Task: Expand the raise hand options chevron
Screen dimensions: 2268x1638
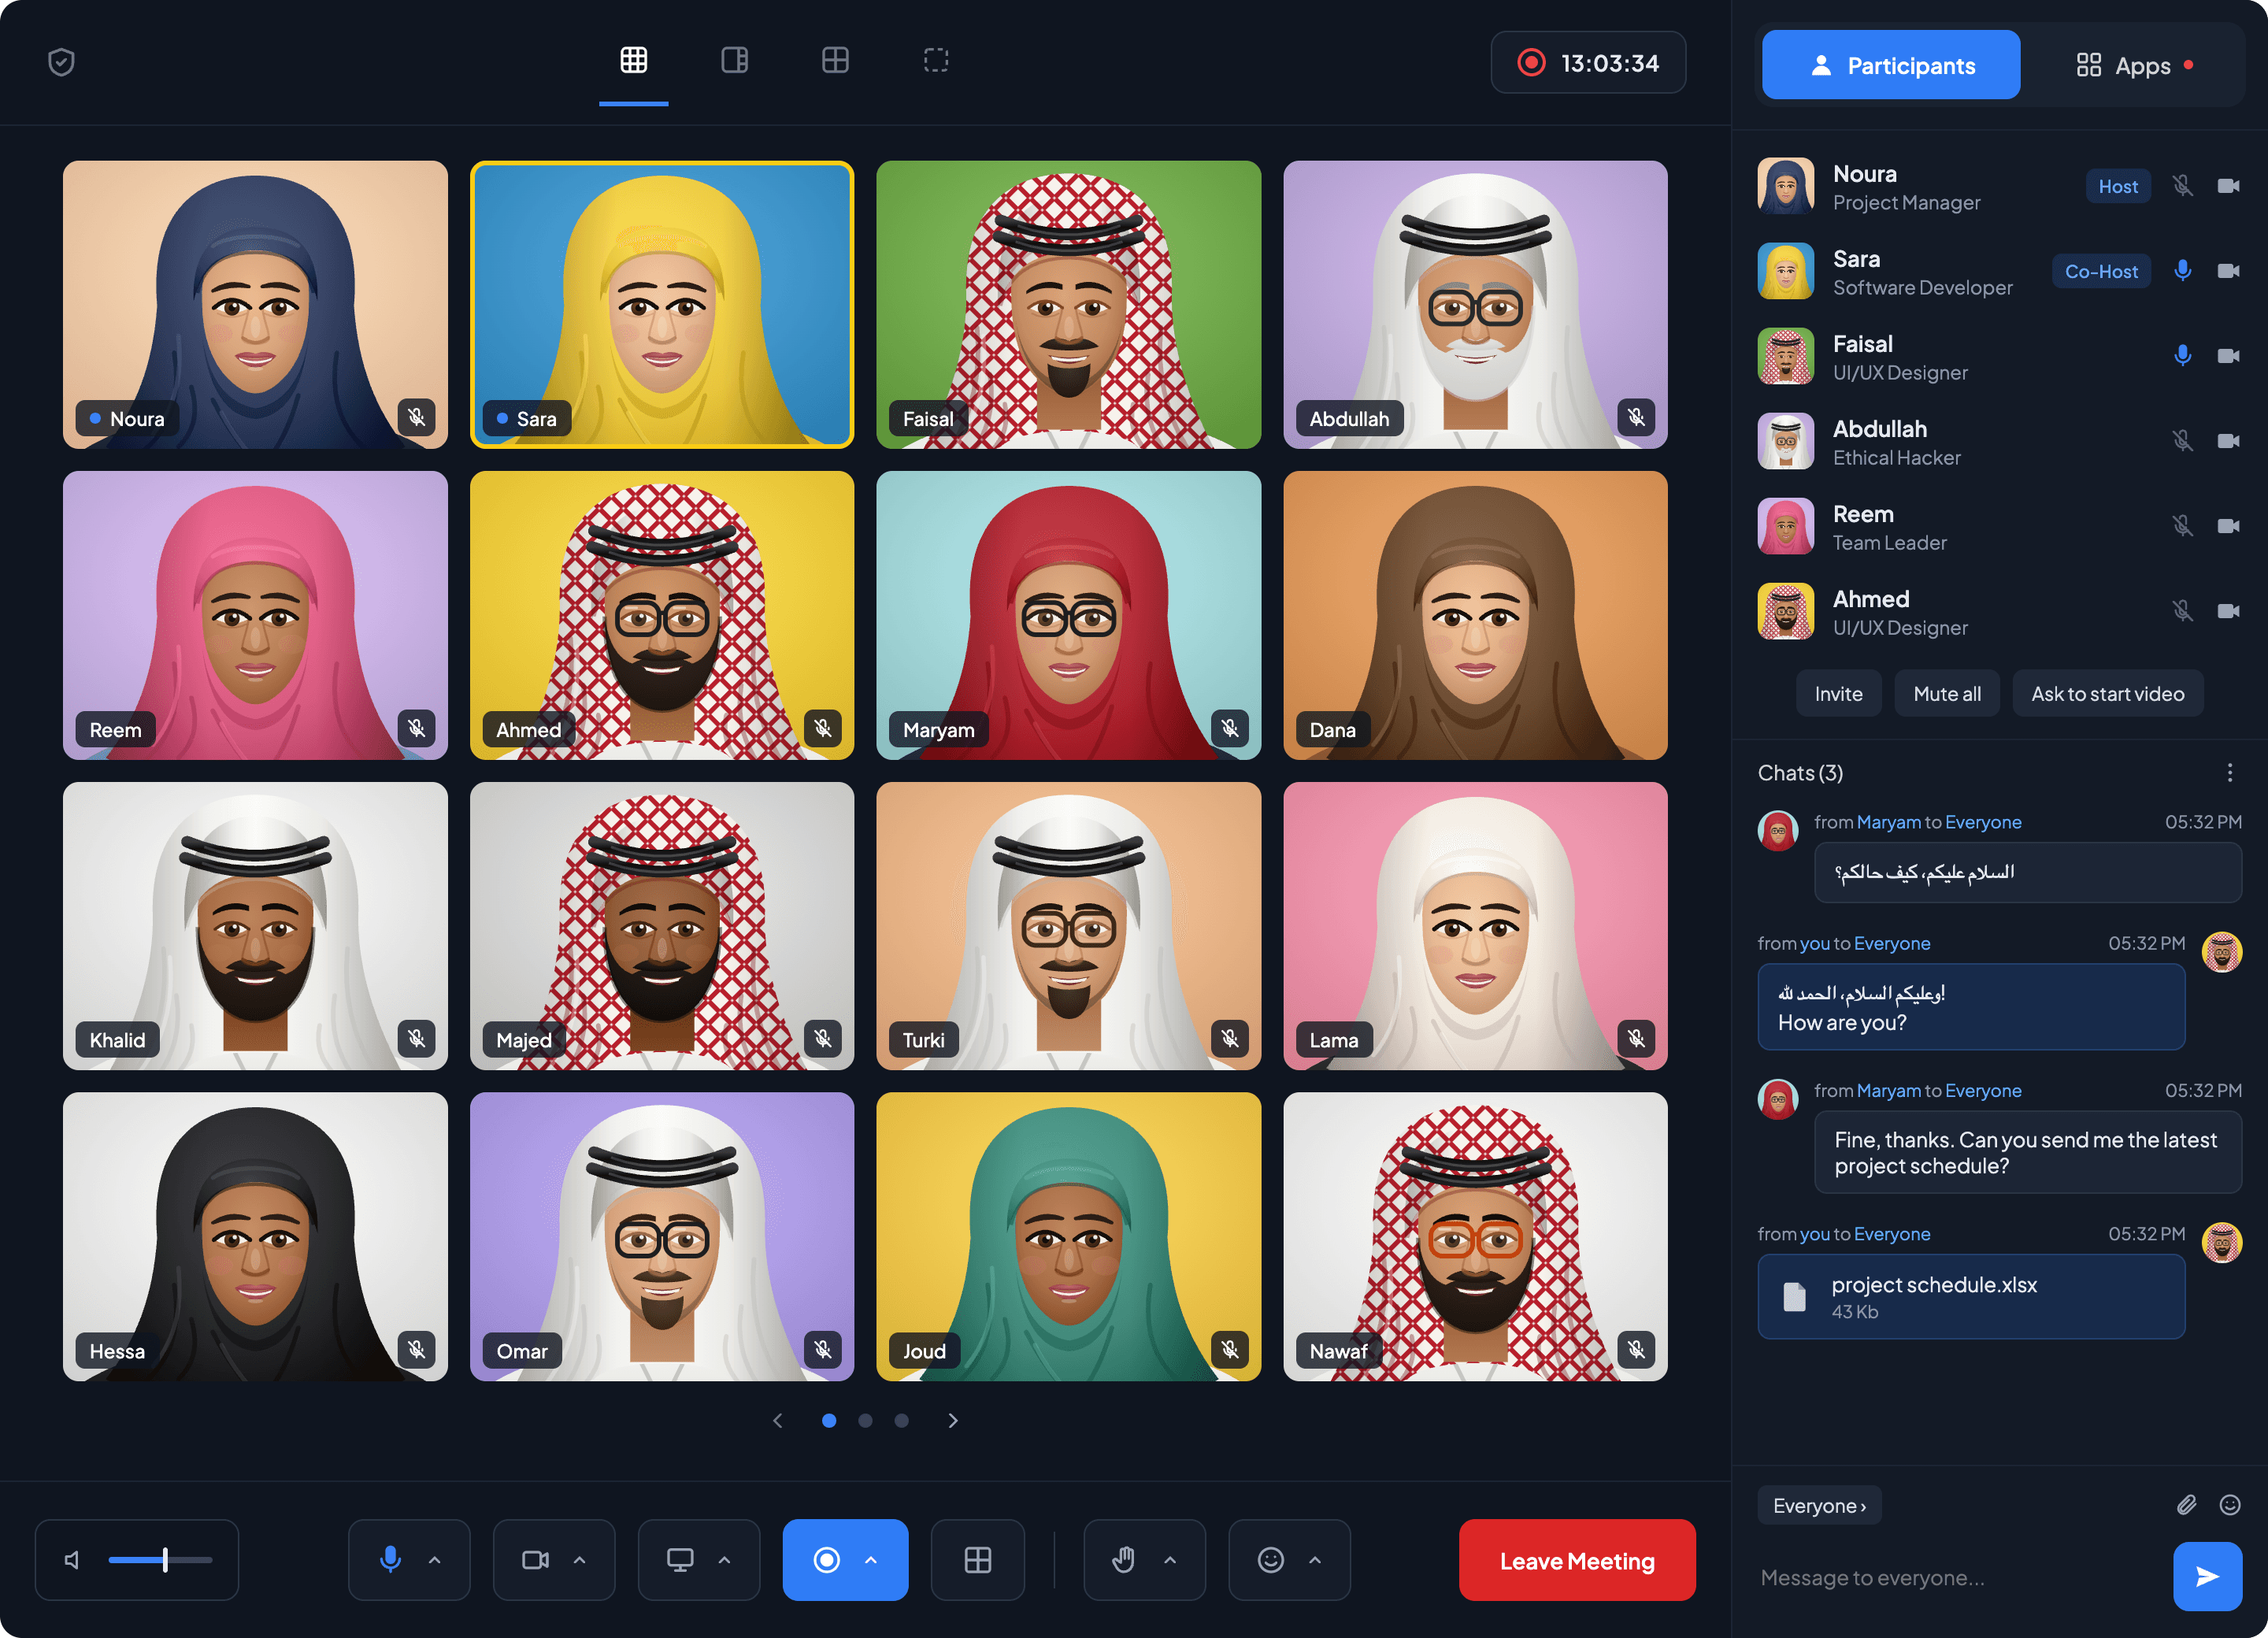Action: pyautogui.click(x=1170, y=1560)
